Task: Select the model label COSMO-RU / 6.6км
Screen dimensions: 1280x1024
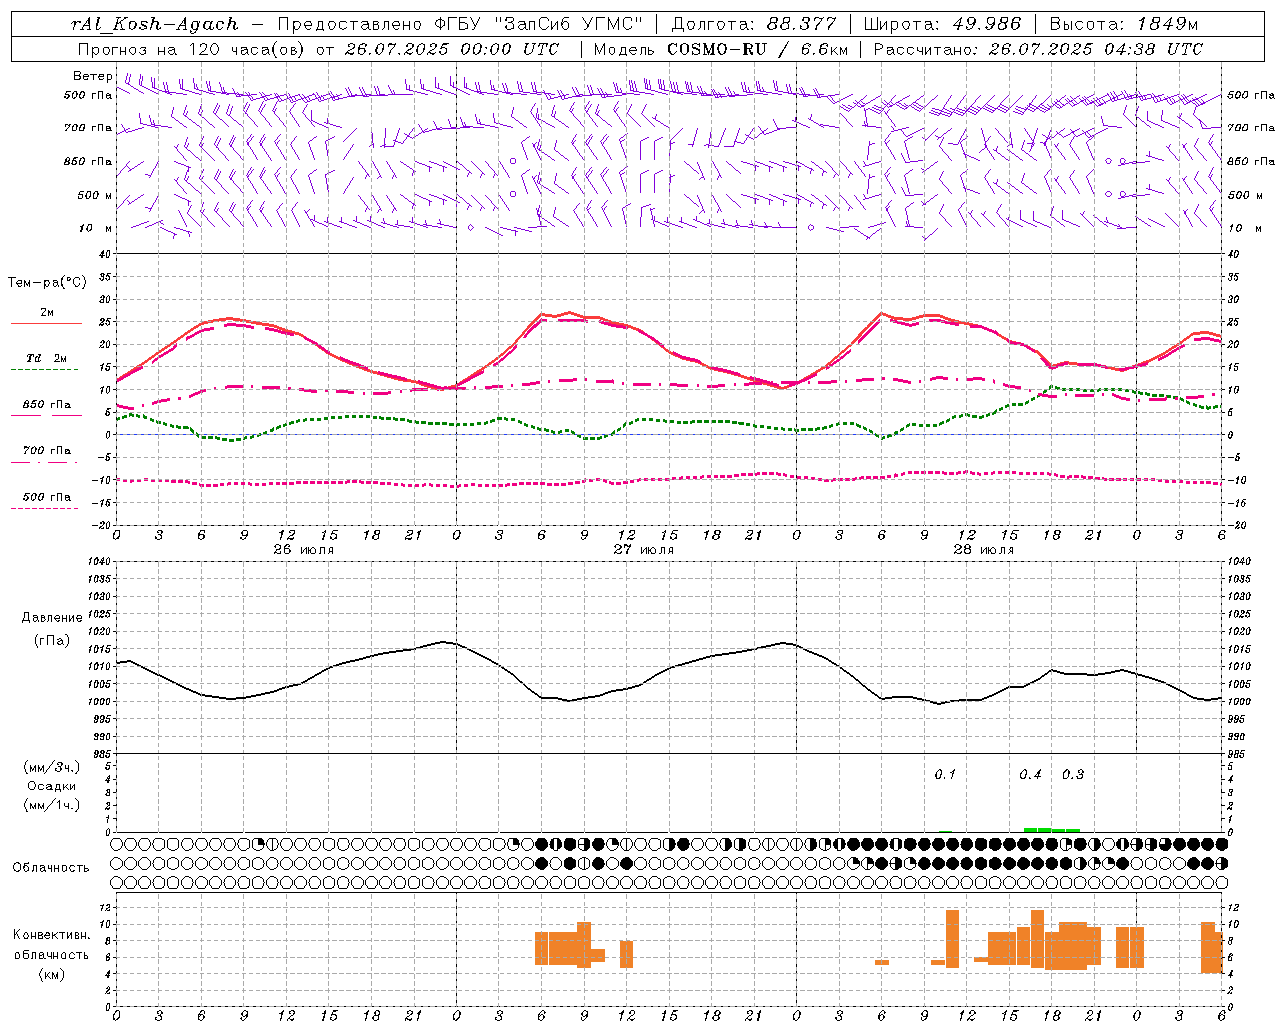Action: pyautogui.click(x=757, y=49)
